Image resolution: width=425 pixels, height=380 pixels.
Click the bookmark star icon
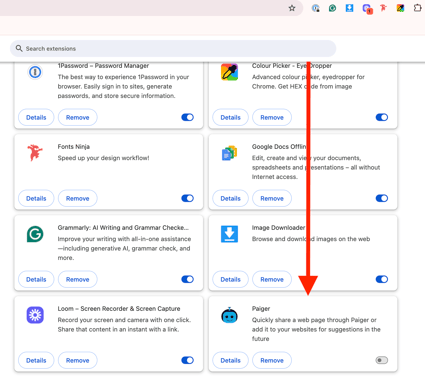pyautogui.click(x=292, y=8)
